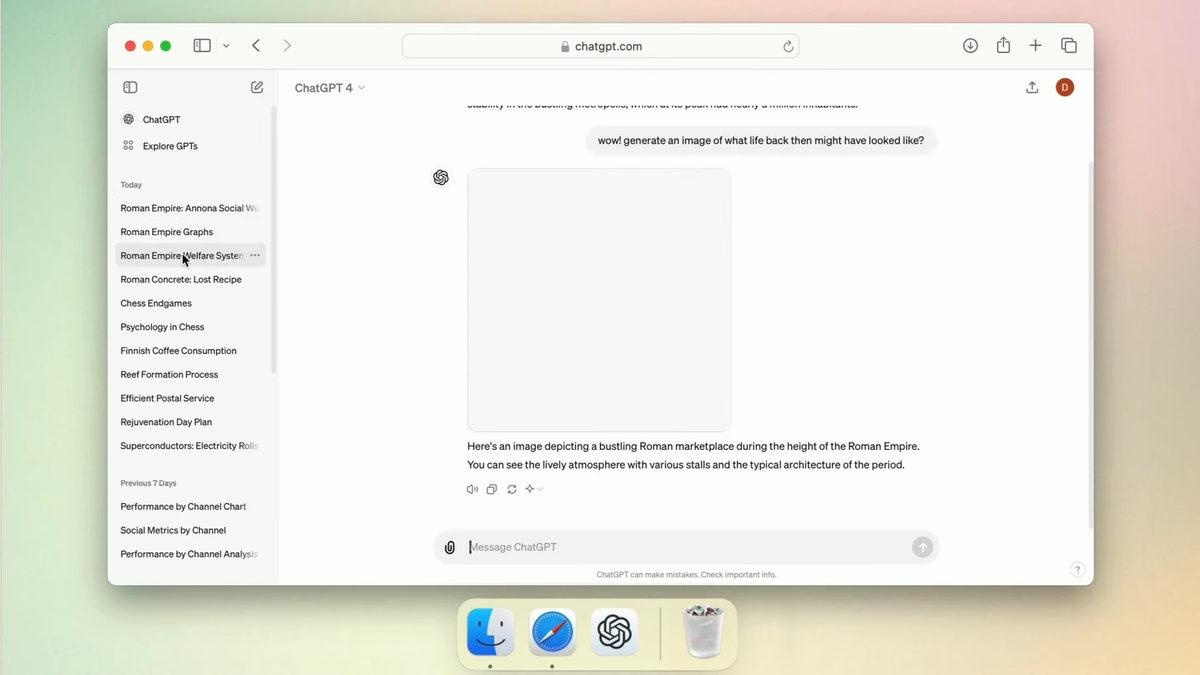The image size is (1200, 675).
Task: Click the attach file paperclip icon
Action: pos(450,547)
